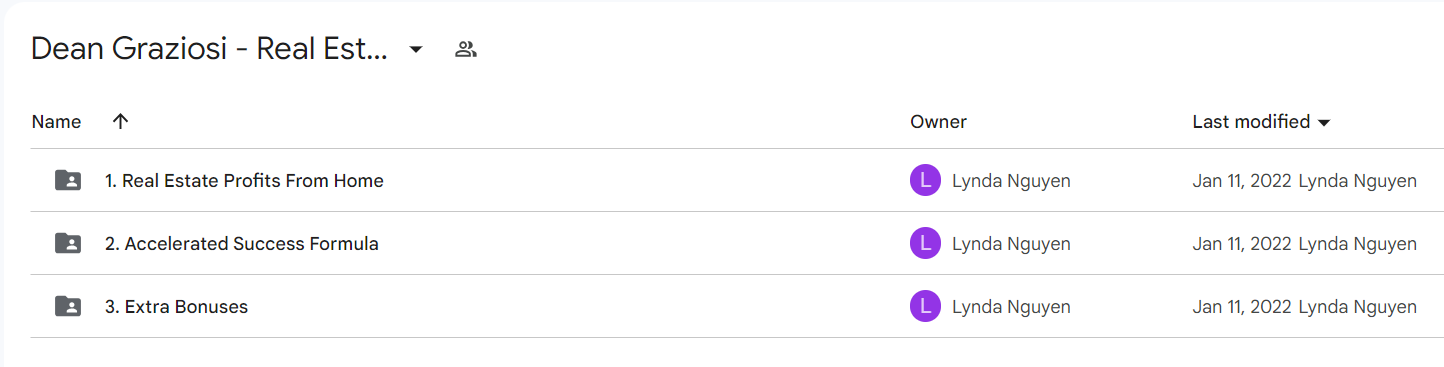Click the Name sort ascending arrow
This screenshot has height=367, width=1444.
click(120, 122)
